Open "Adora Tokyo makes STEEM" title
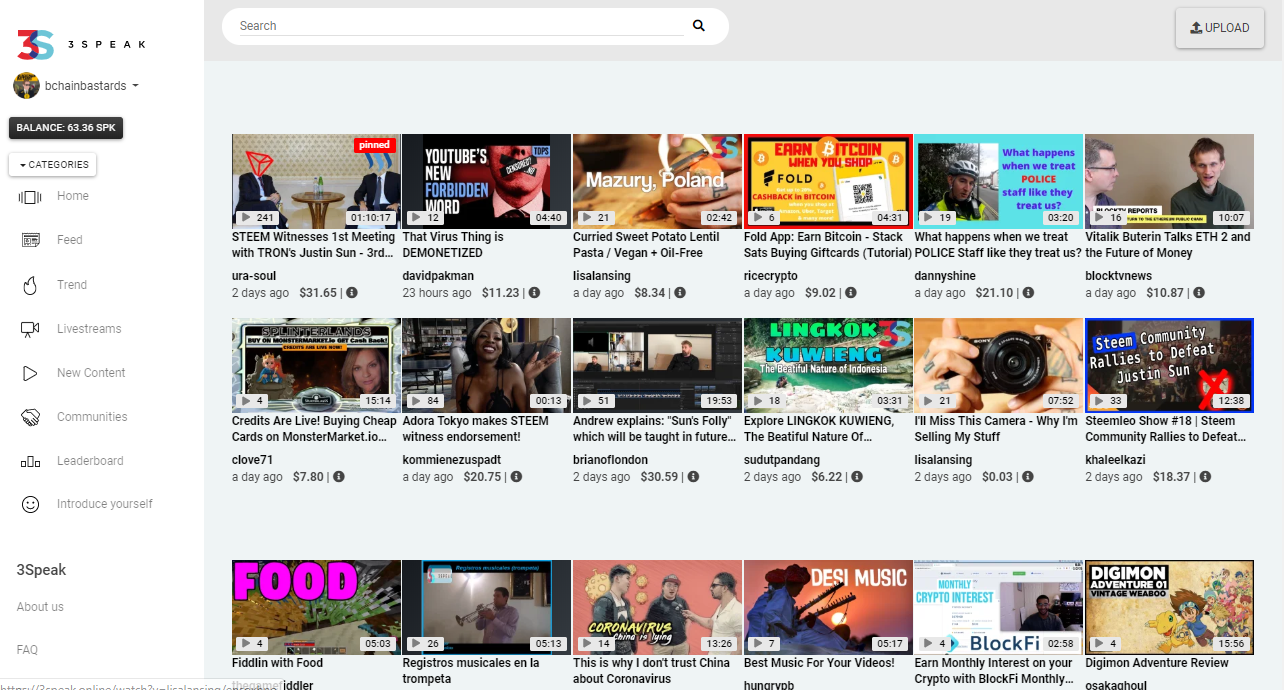Screen dimensions: 1284x690 coord(475,429)
